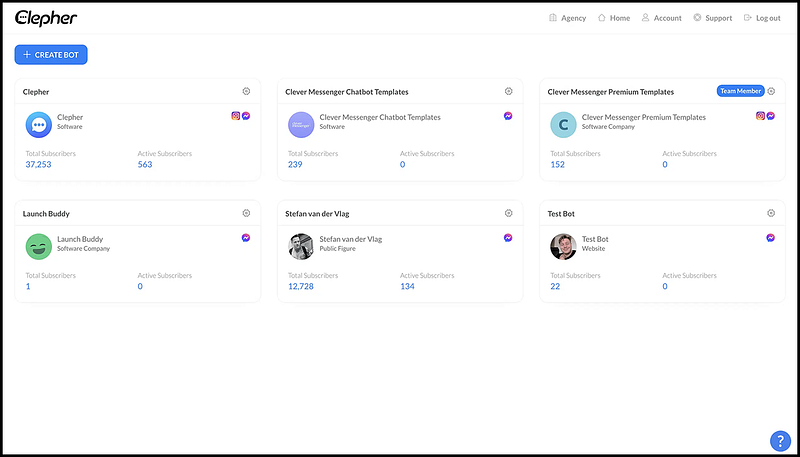
Task: Click Clepher page name beside blue avatar
Action: click(70, 117)
